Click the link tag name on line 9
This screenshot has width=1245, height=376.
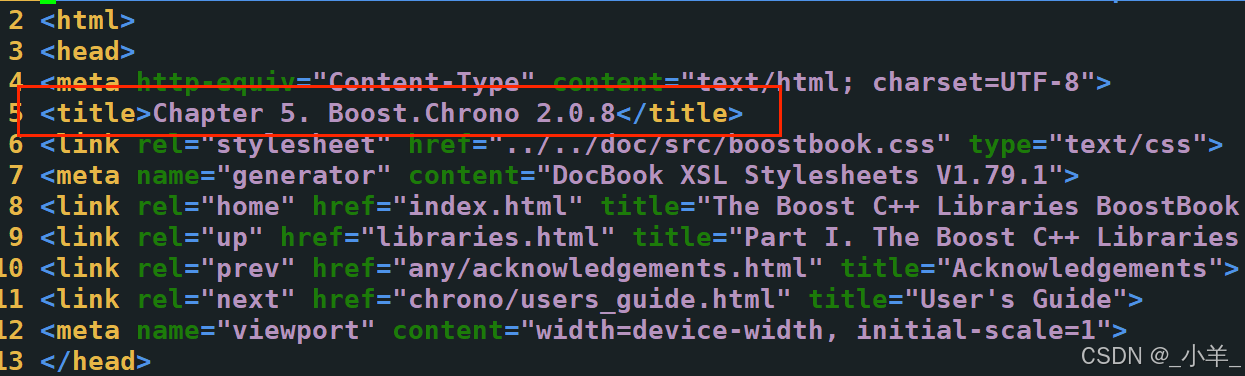[x=88, y=237]
